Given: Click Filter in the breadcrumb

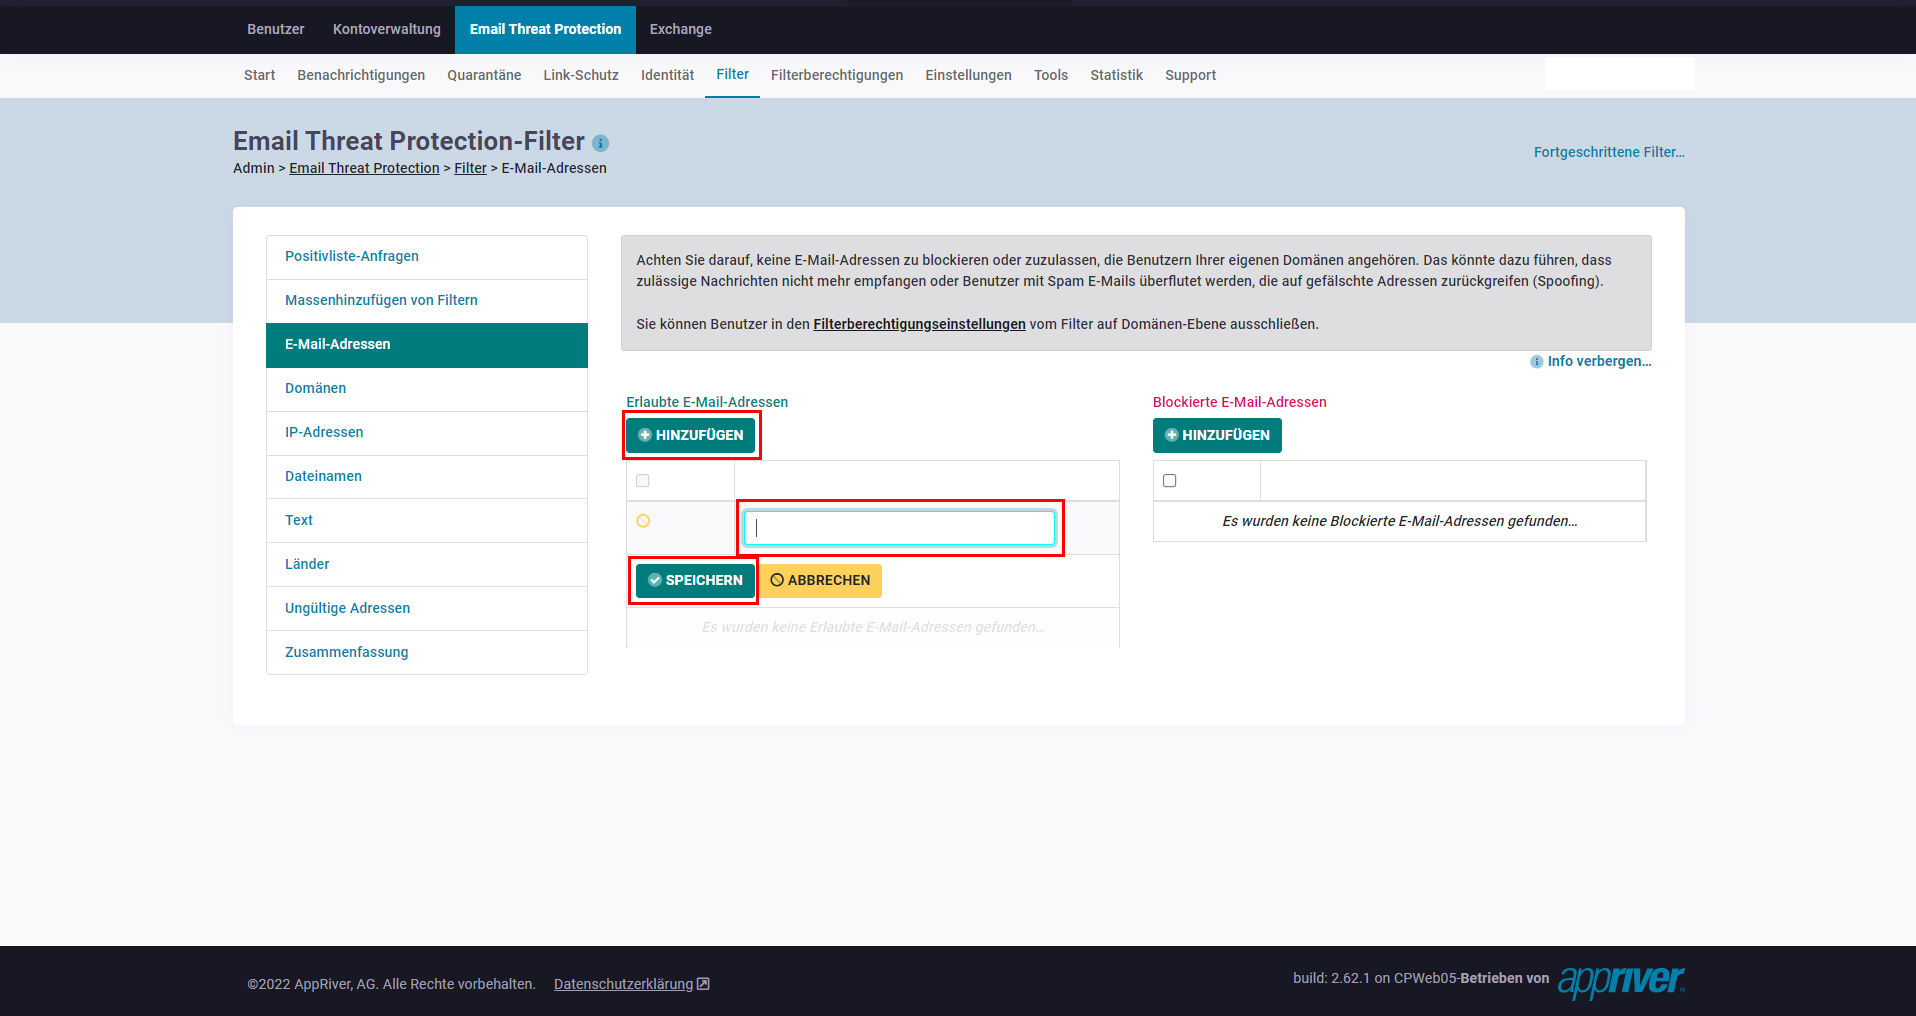Looking at the screenshot, I should click(470, 168).
